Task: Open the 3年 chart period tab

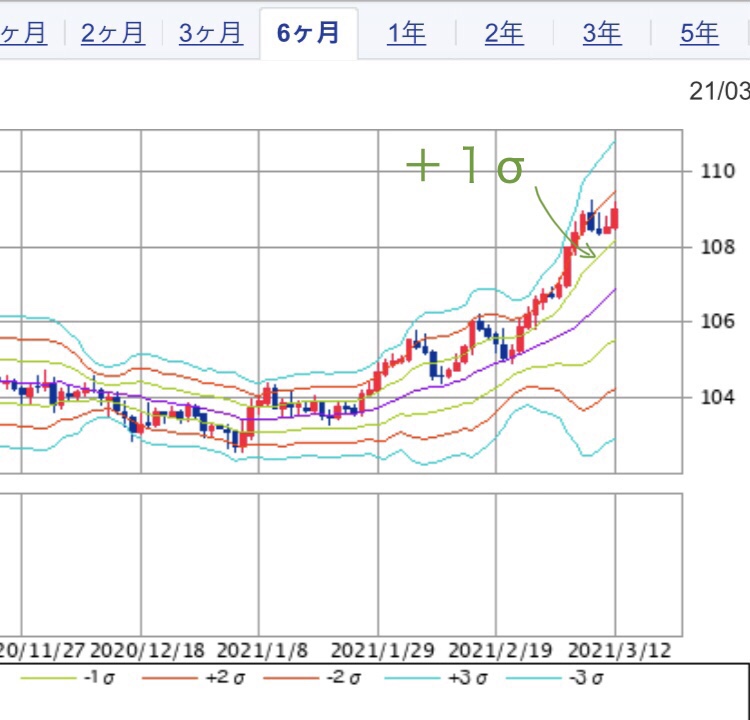Action: click(602, 33)
